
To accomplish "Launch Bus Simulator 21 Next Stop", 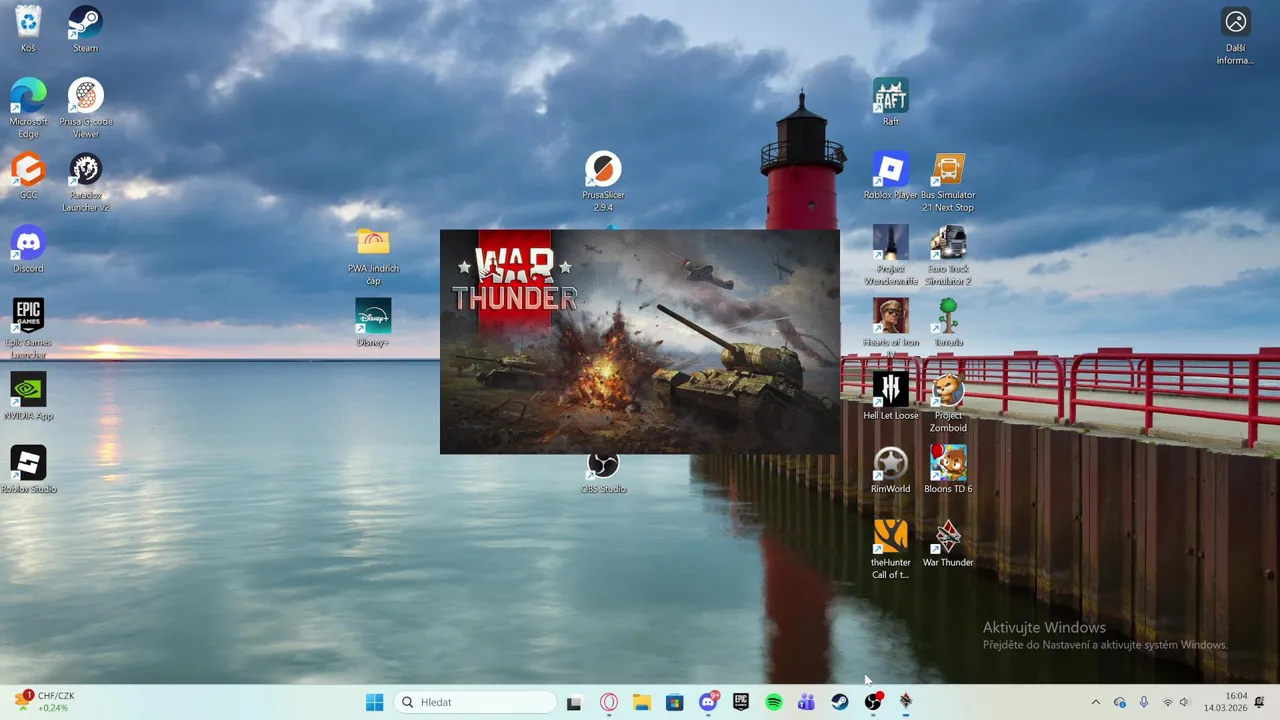I will click(948, 182).
